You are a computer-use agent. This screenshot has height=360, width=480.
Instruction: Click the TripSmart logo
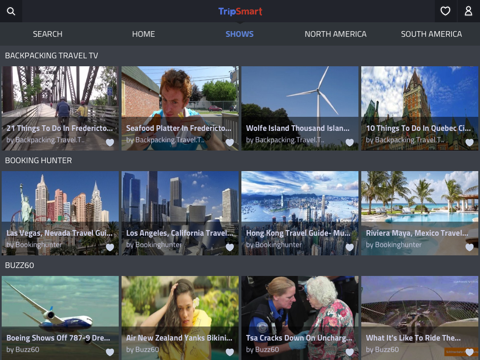pos(240,11)
